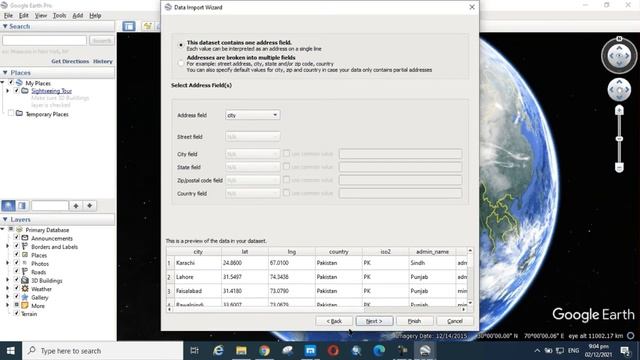Click the Move joystick with hand icon
The width and height of the screenshot is (640, 360).
point(619,90)
